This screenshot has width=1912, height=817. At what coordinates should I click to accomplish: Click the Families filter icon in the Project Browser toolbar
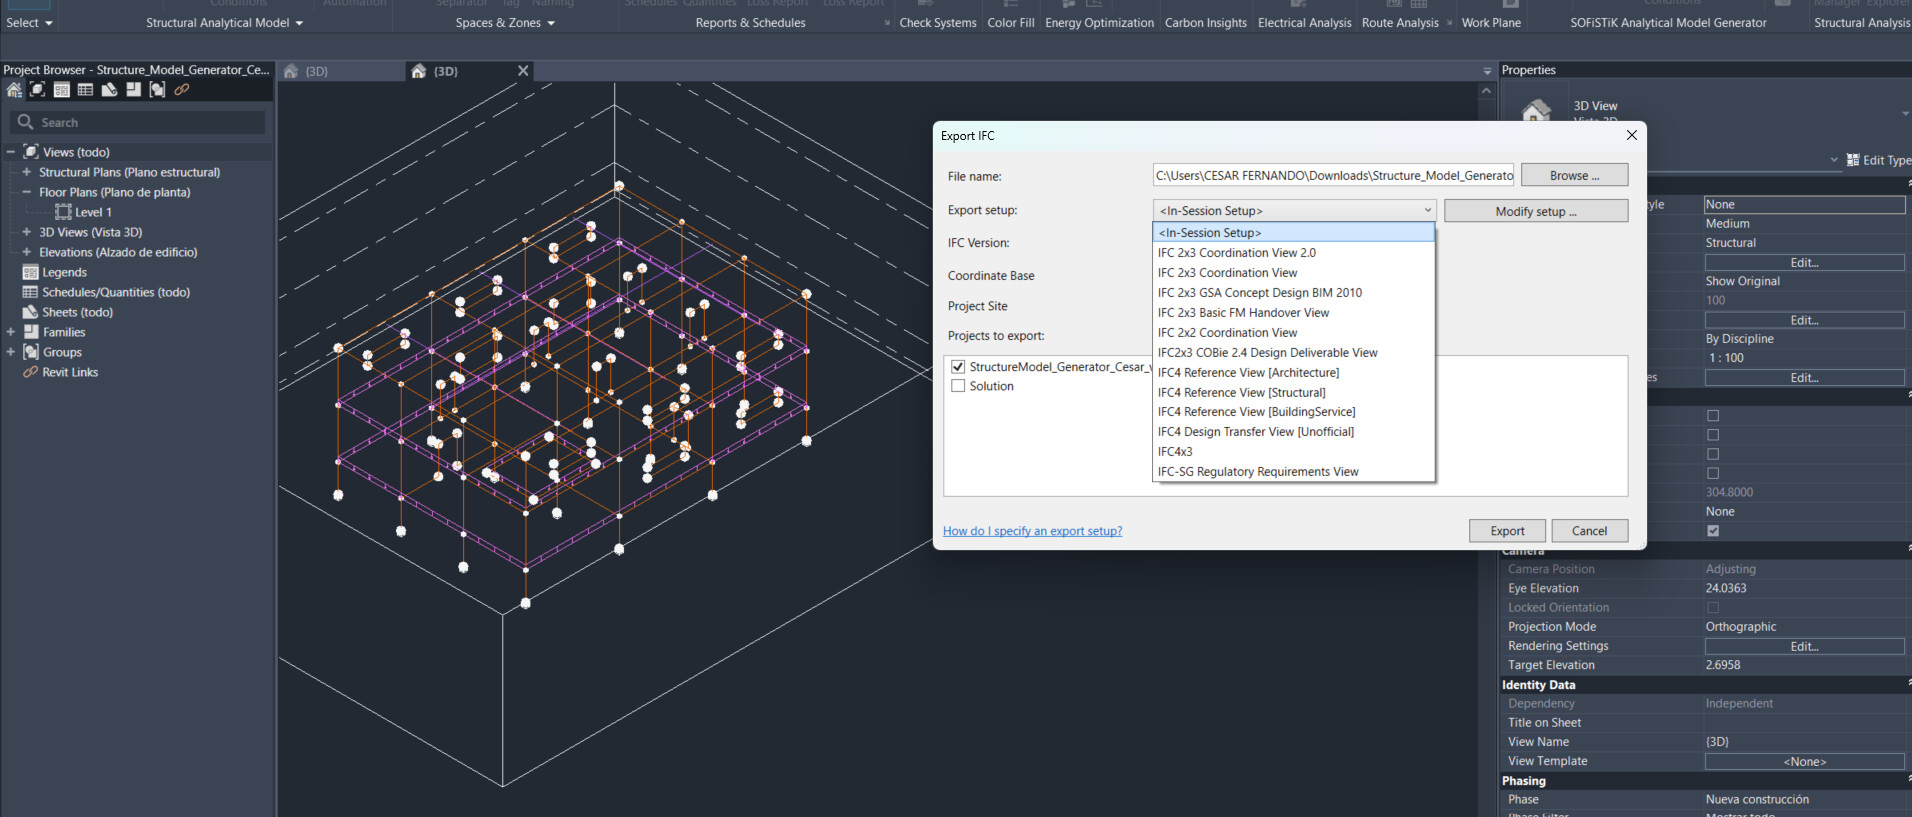click(133, 90)
